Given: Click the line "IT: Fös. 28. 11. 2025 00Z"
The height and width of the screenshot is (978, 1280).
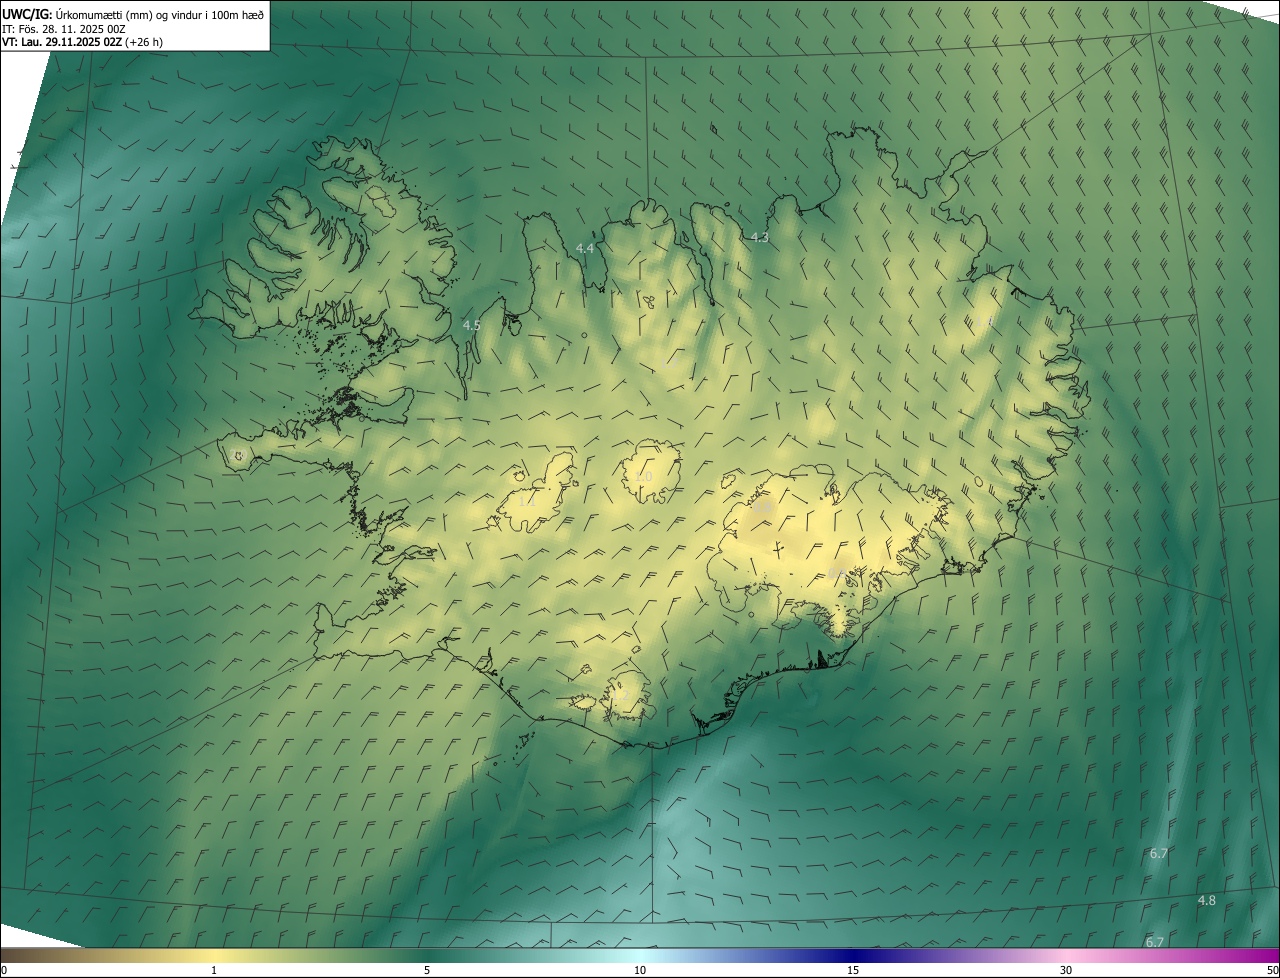Looking at the screenshot, I should [64, 29].
